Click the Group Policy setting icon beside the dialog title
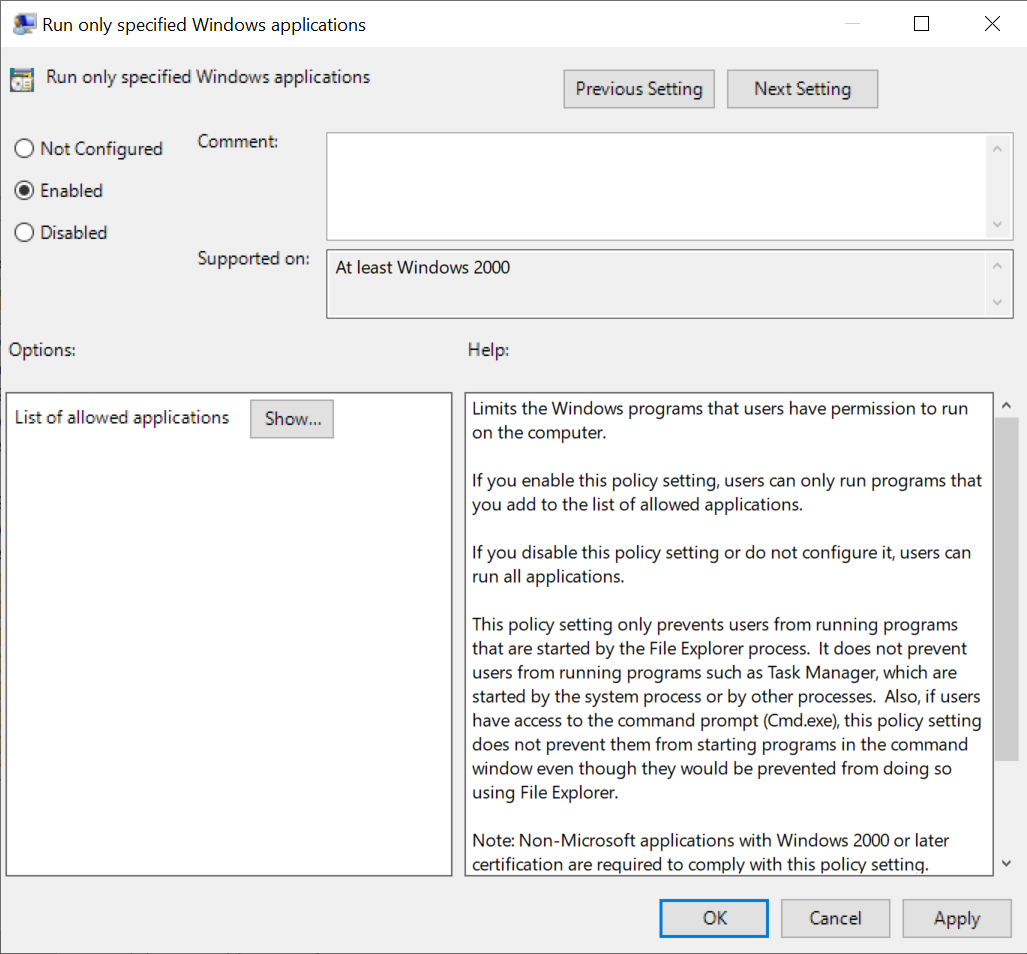The image size is (1027, 954). pos(22,77)
